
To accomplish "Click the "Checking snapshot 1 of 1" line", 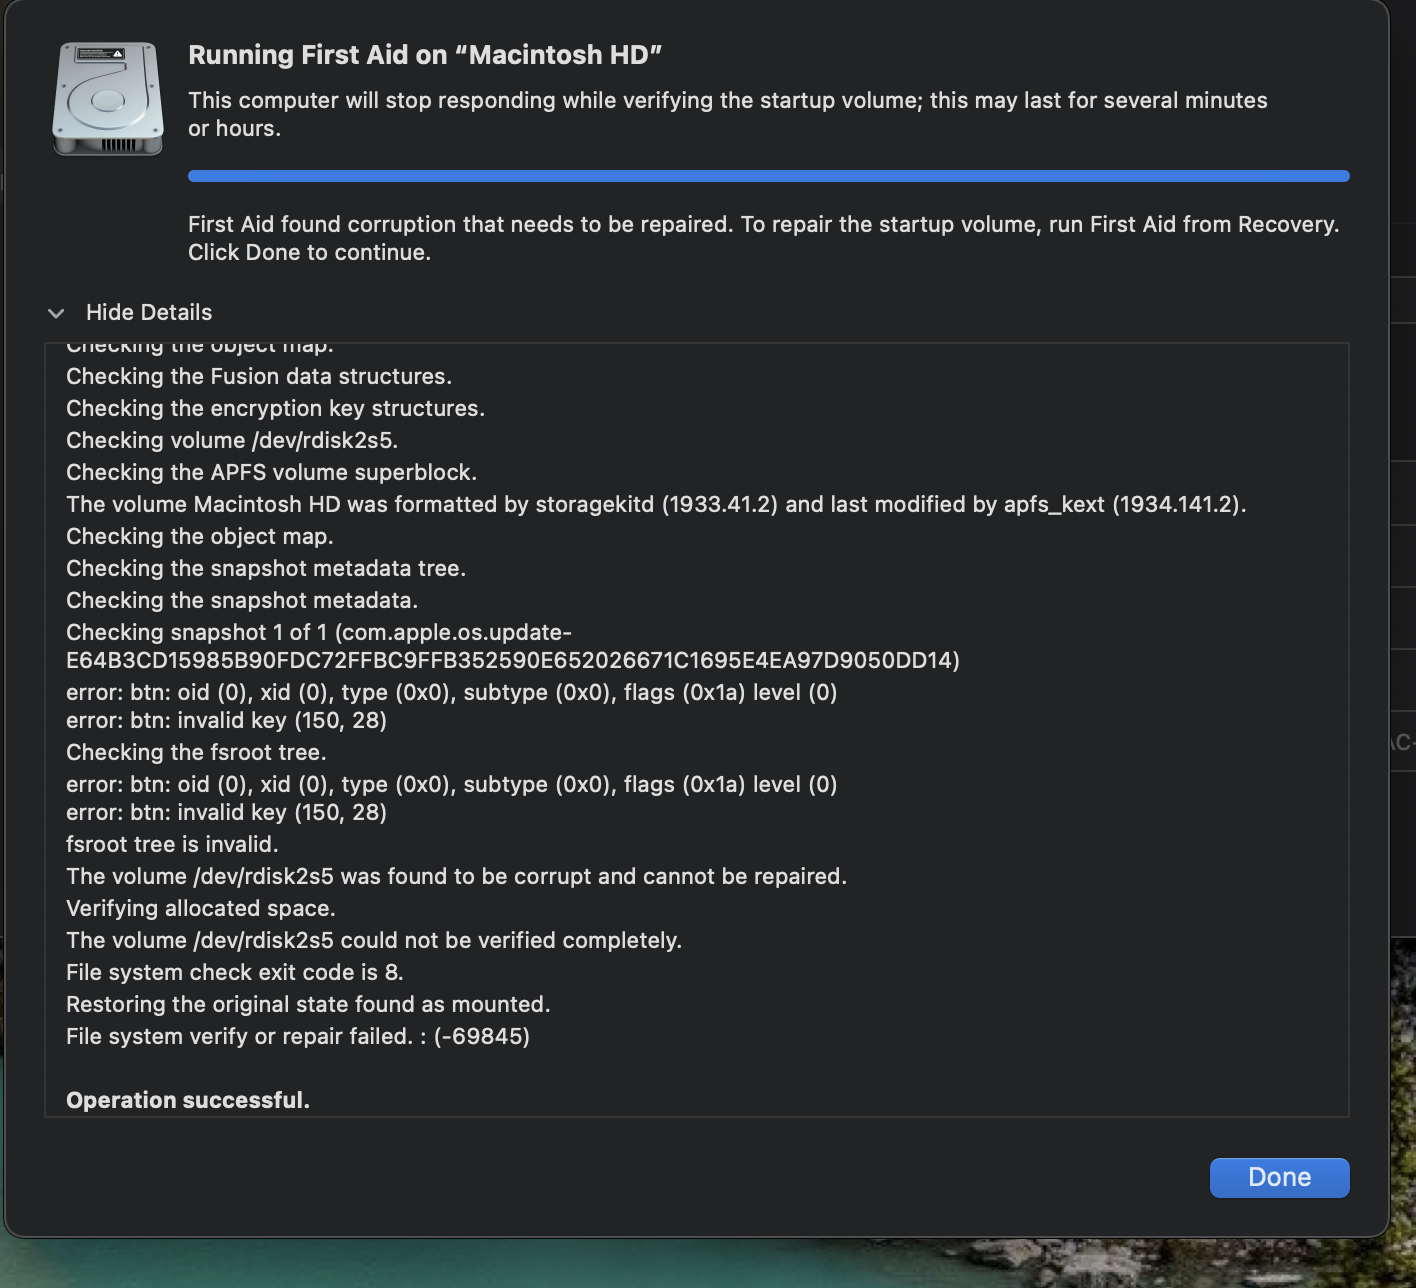I will tap(319, 632).
